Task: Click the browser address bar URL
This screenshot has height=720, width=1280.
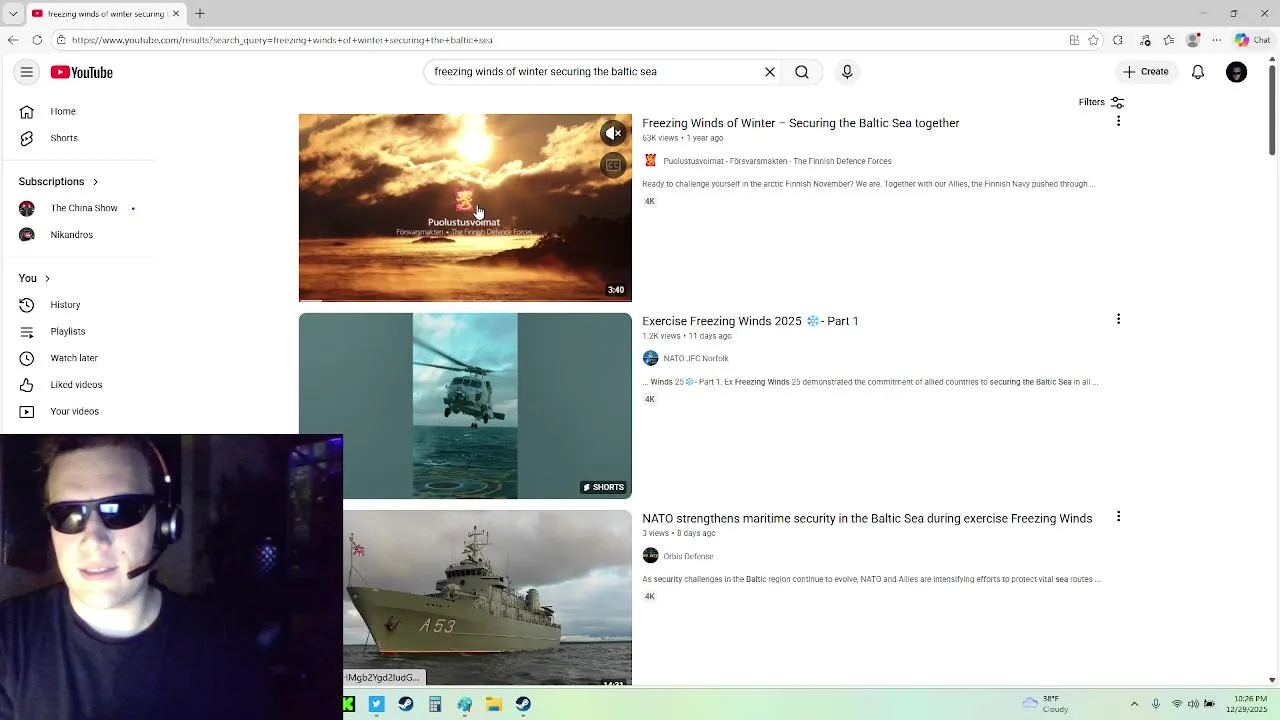Action: pyautogui.click(x=282, y=40)
